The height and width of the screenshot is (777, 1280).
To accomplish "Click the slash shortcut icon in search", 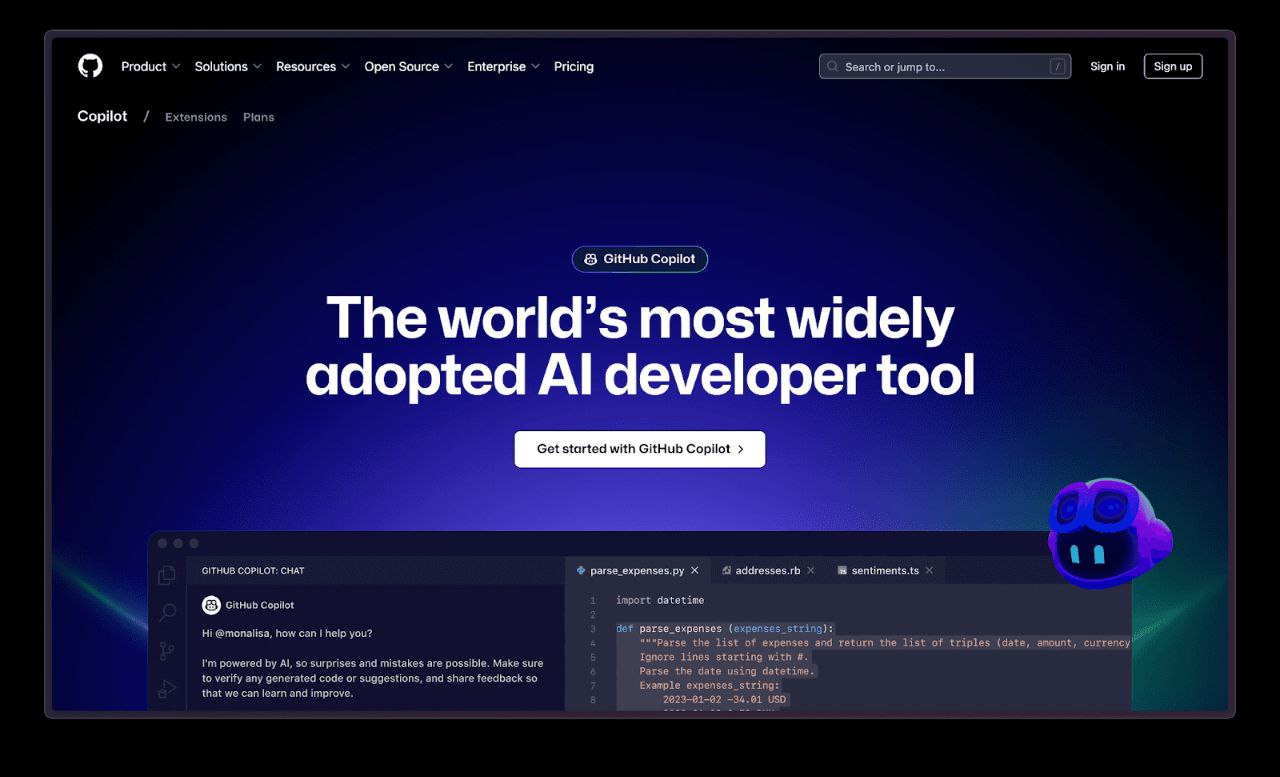I will [x=1057, y=67].
